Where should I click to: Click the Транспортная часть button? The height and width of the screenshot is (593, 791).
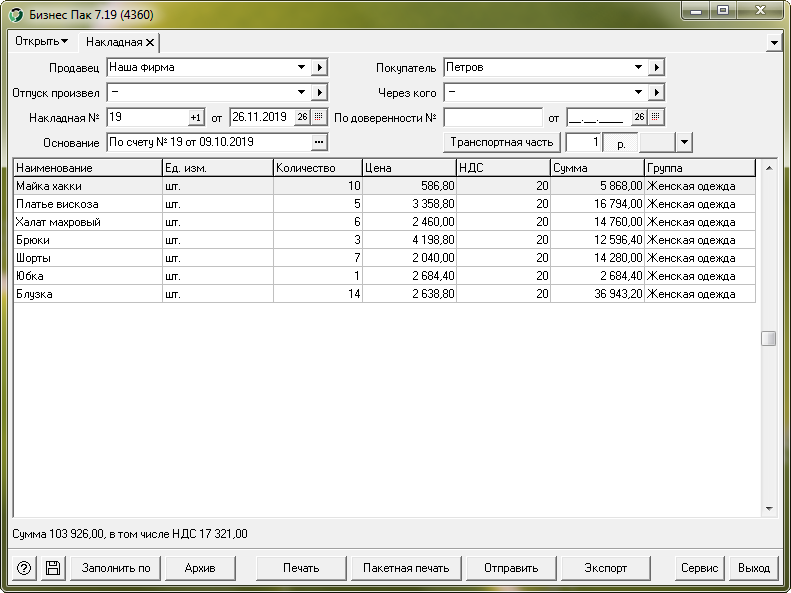(502, 142)
